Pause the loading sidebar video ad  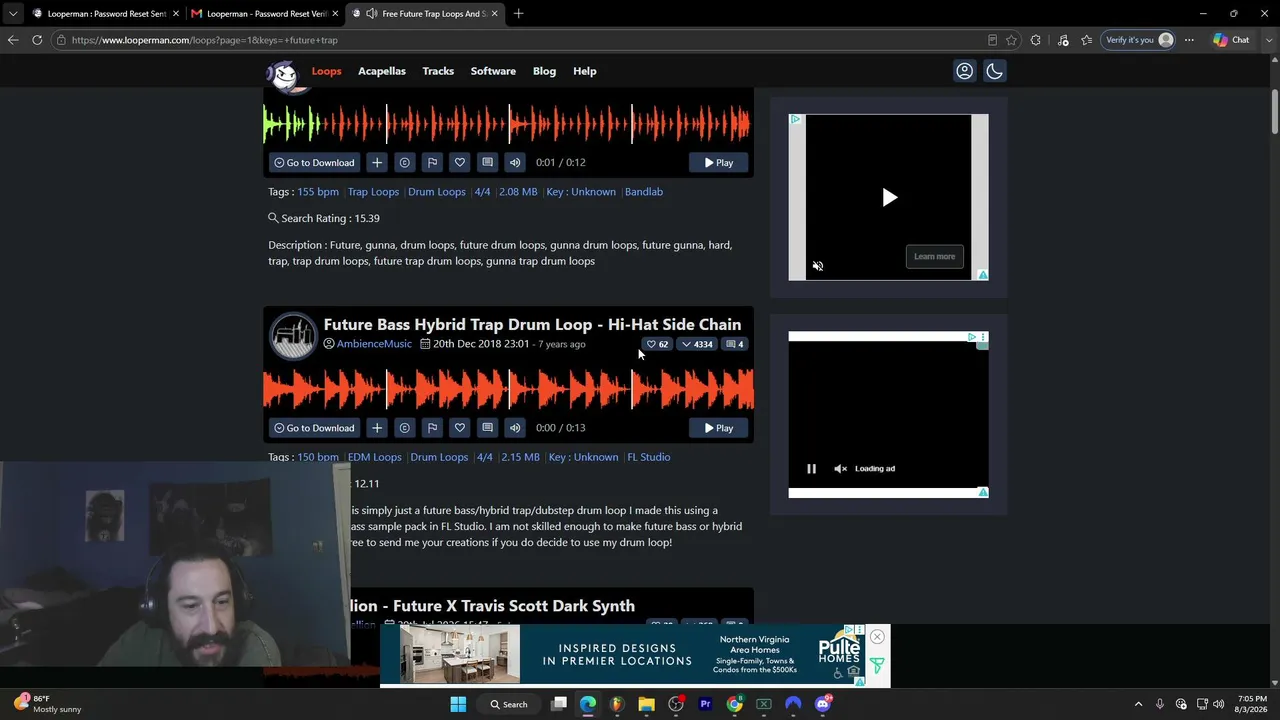811,468
